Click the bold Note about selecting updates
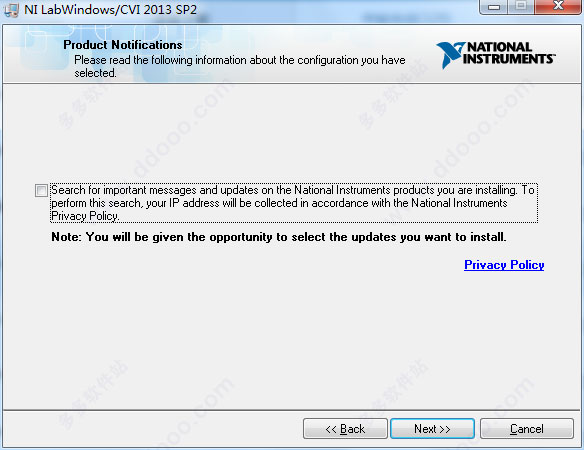Image resolution: width=584 pixels, height=450 pixels. (x=279, y=237)
